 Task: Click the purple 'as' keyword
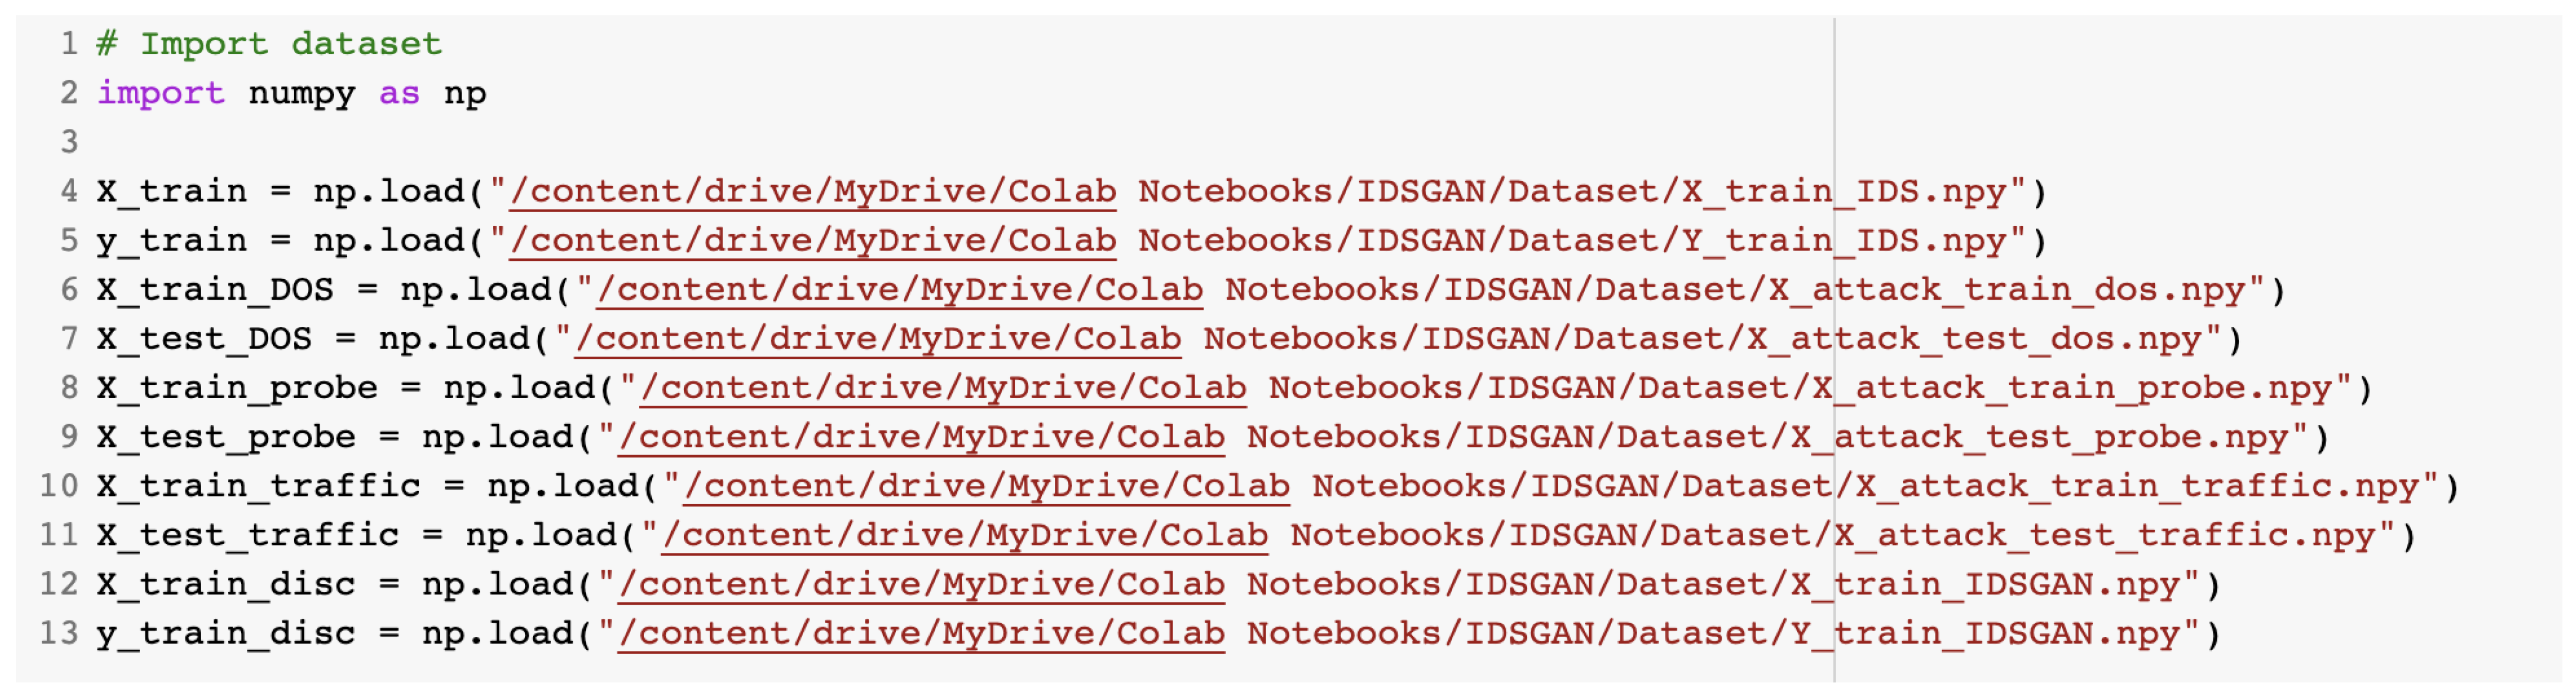[399, 93]
